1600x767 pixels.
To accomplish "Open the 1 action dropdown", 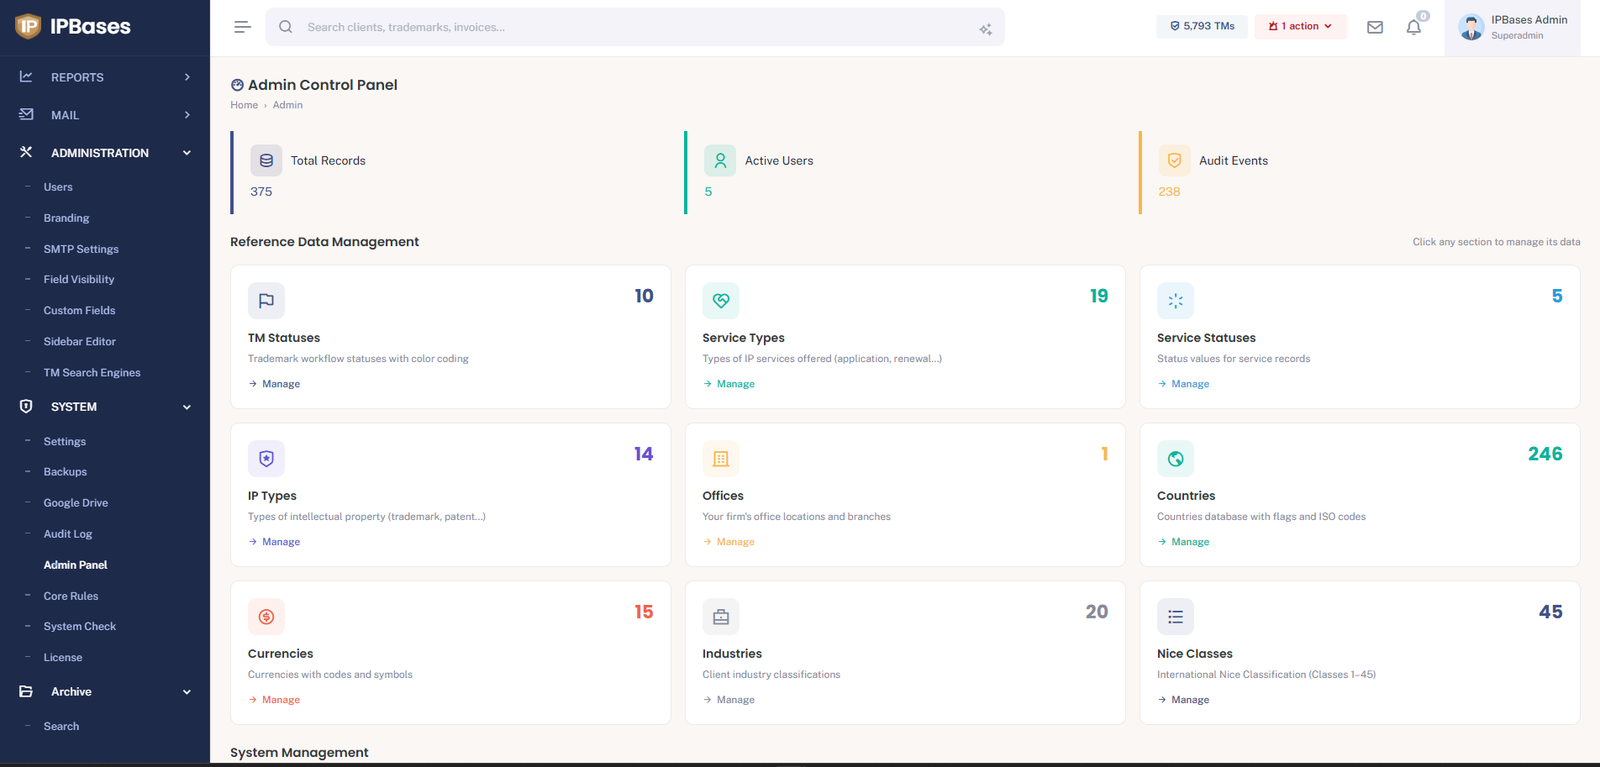I will pyautogui.click(x=1300, y=26).
